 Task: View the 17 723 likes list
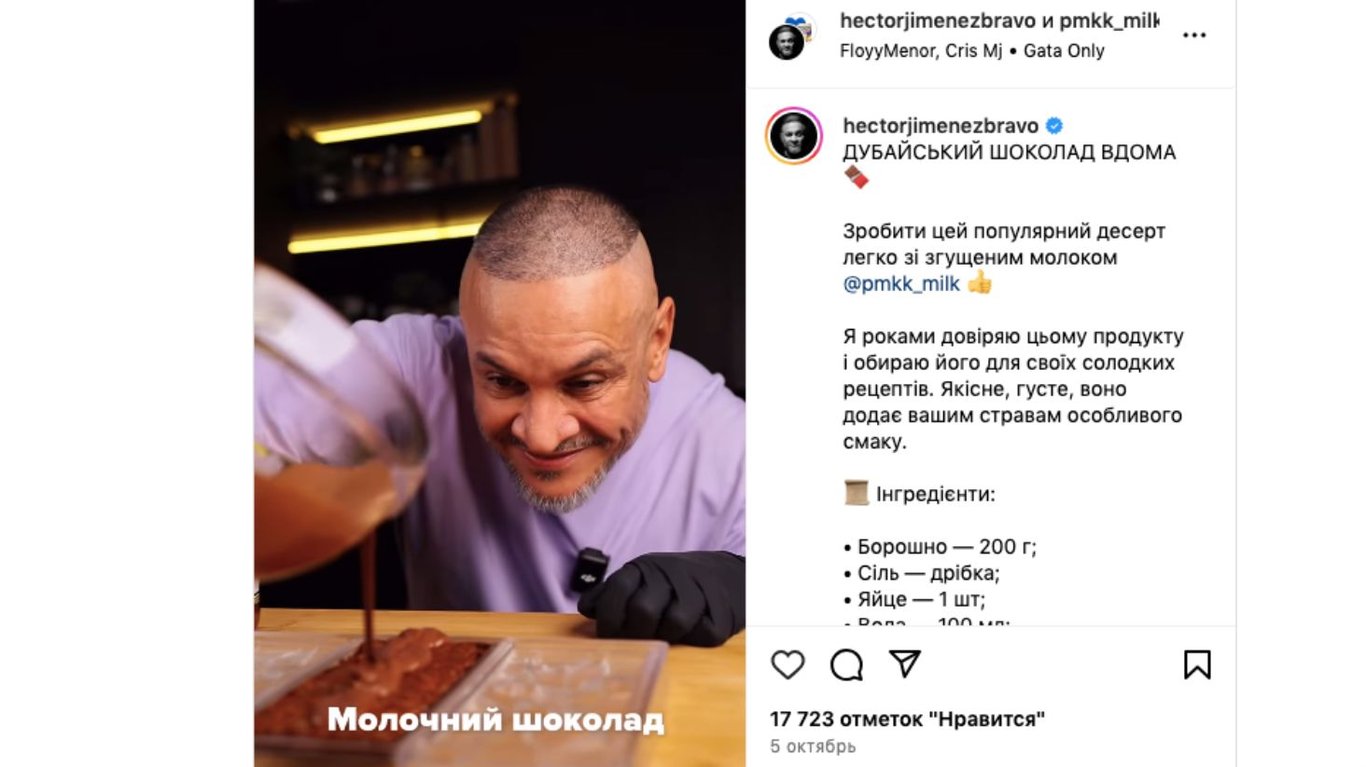(907, 719)
